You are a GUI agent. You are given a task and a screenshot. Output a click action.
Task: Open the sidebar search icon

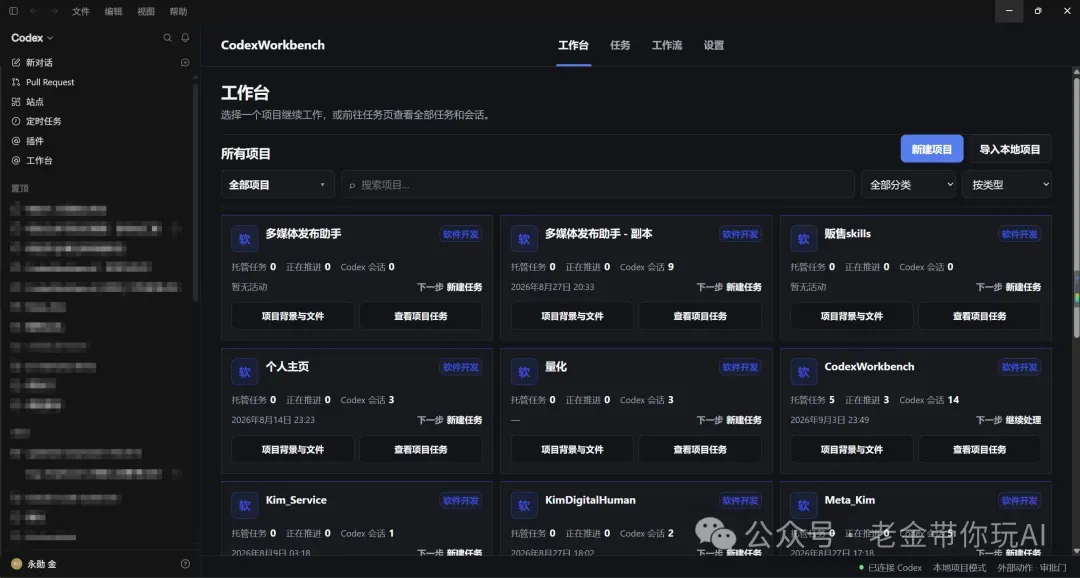pyautogui.click(x=167, y=38)
